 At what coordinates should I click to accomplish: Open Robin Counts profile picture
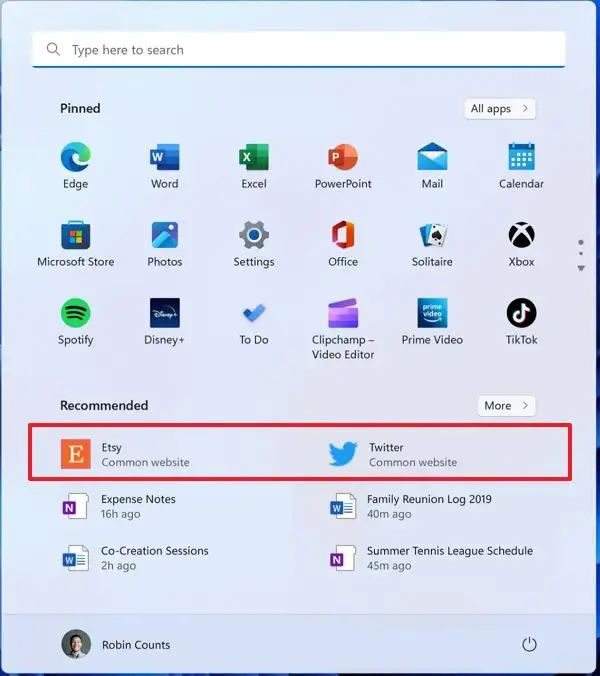tap(76, 644)
